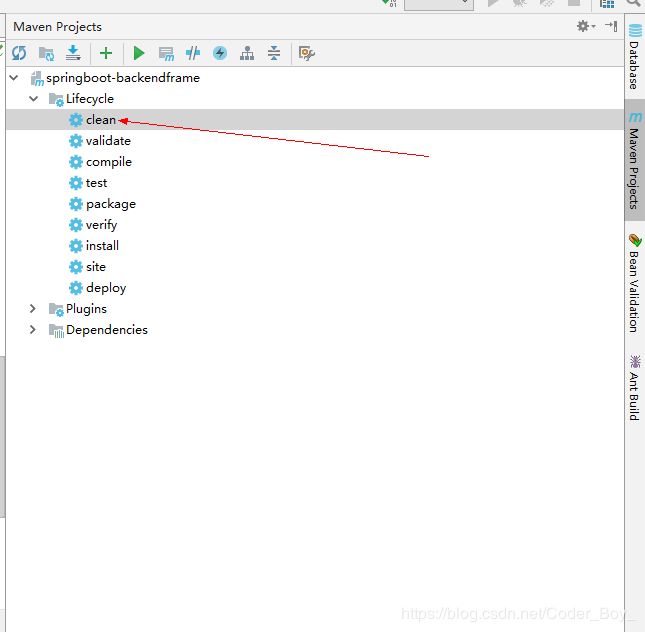Click Maven Projects panel title
The width and height of the screenshot is (645, 632).
(58, 27)
